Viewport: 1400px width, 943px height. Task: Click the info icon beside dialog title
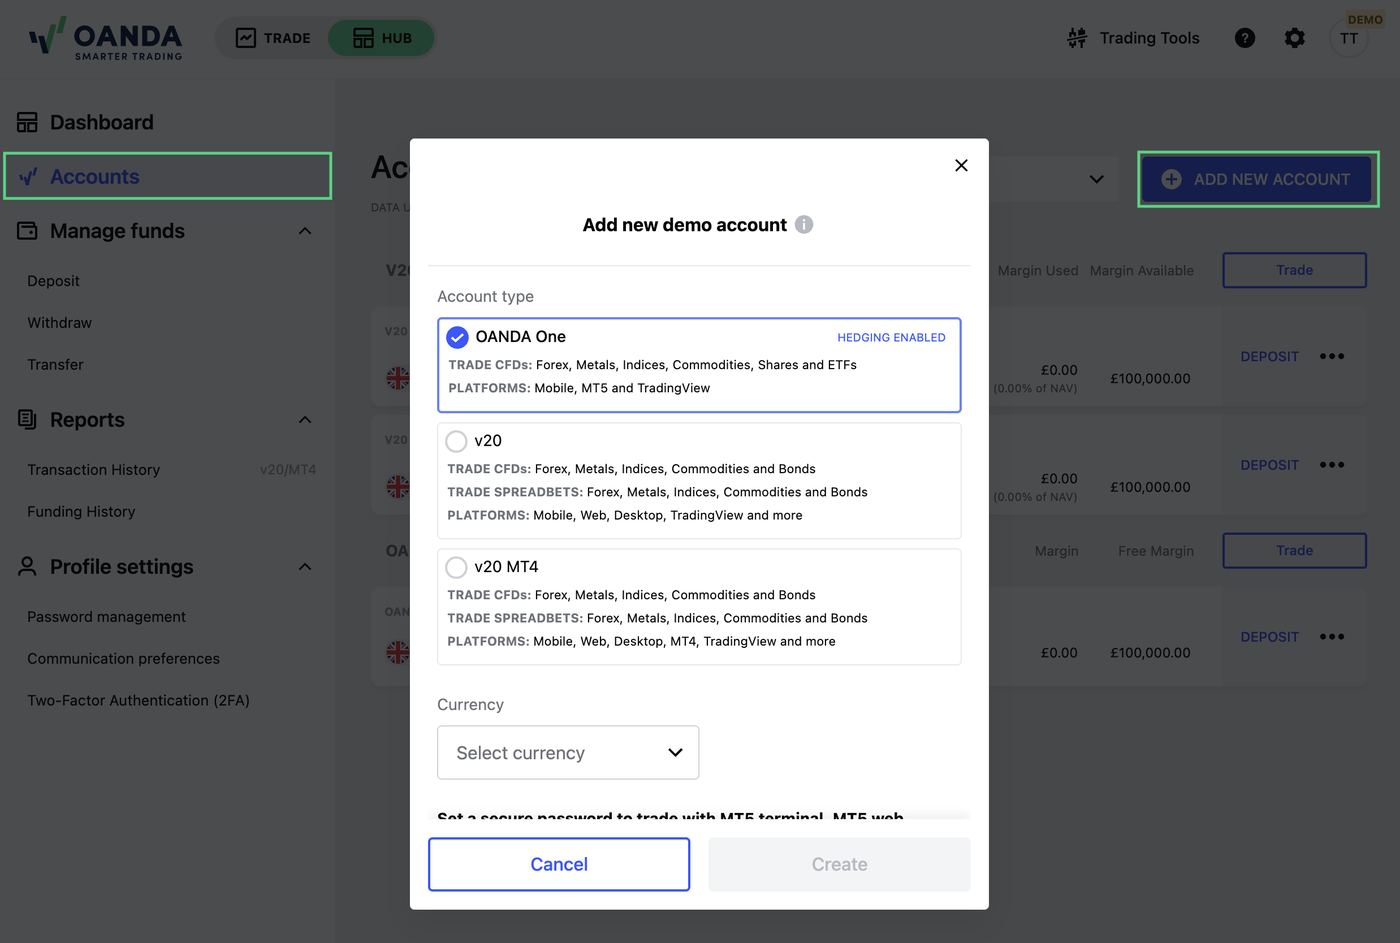804,225
